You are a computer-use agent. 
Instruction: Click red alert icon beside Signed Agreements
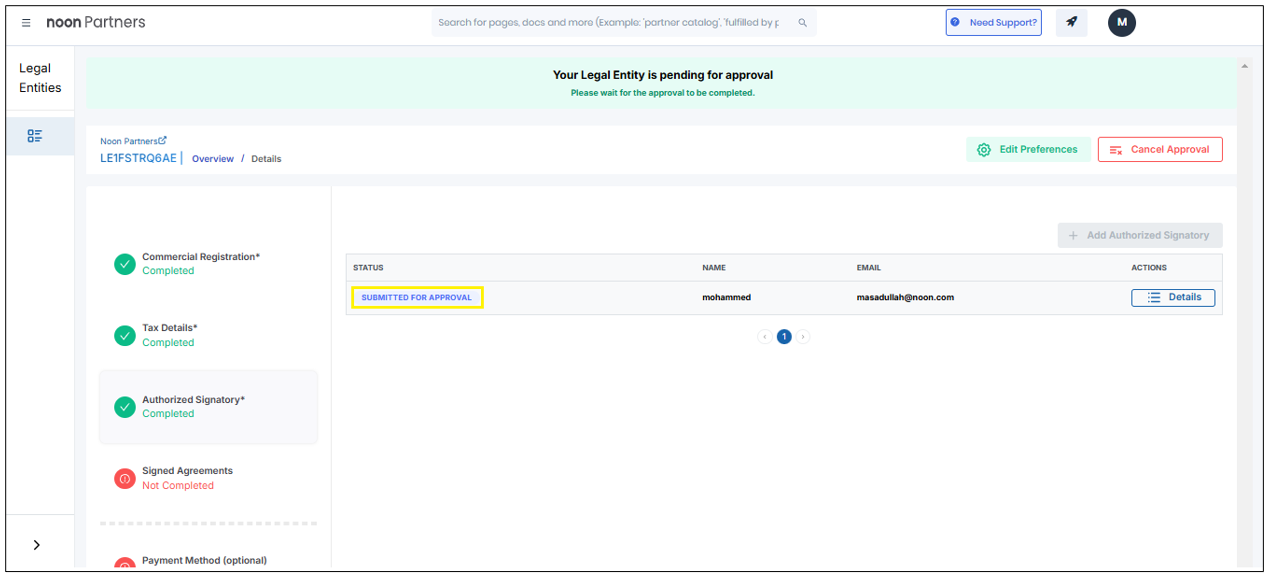click(124, 479)
